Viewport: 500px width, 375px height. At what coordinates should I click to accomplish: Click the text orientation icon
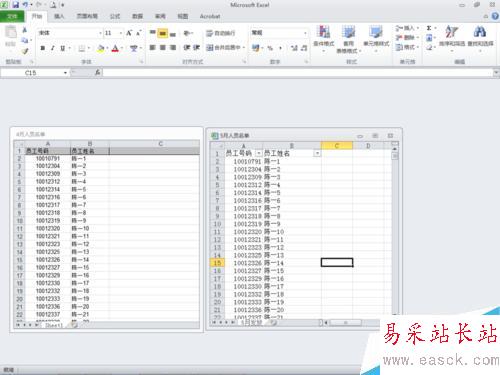(x=187, y=33)
